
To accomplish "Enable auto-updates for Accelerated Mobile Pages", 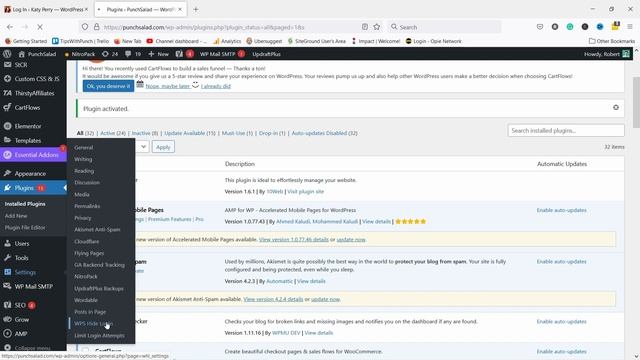I will click(562, 210).
